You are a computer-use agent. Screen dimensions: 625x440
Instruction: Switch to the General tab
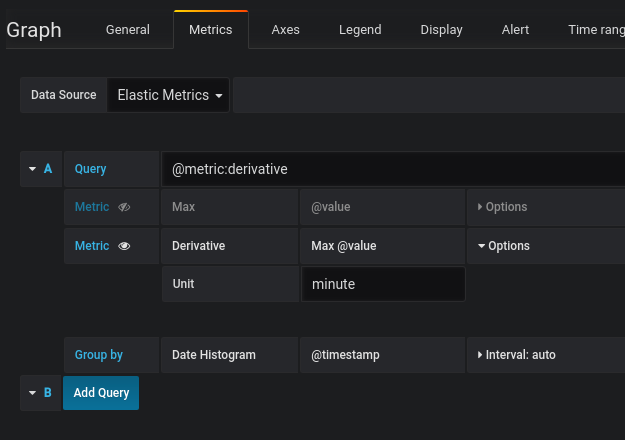pos(128,30)
